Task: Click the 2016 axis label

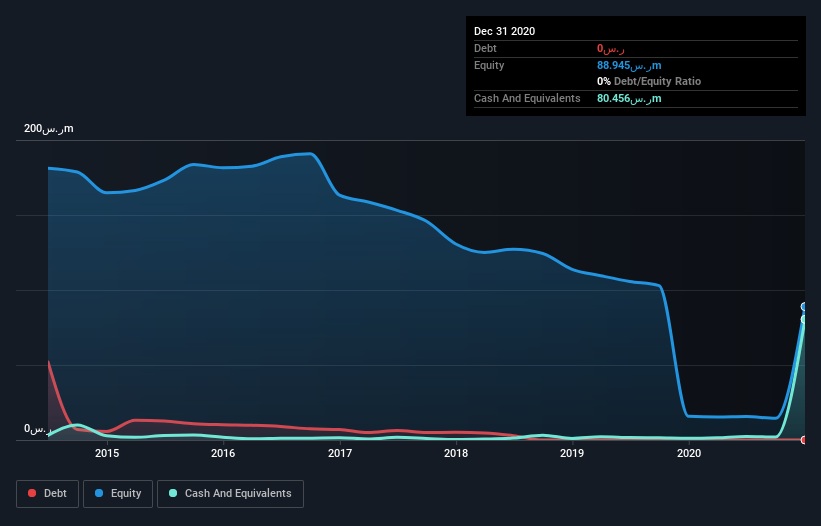Action: coord(223,453)
